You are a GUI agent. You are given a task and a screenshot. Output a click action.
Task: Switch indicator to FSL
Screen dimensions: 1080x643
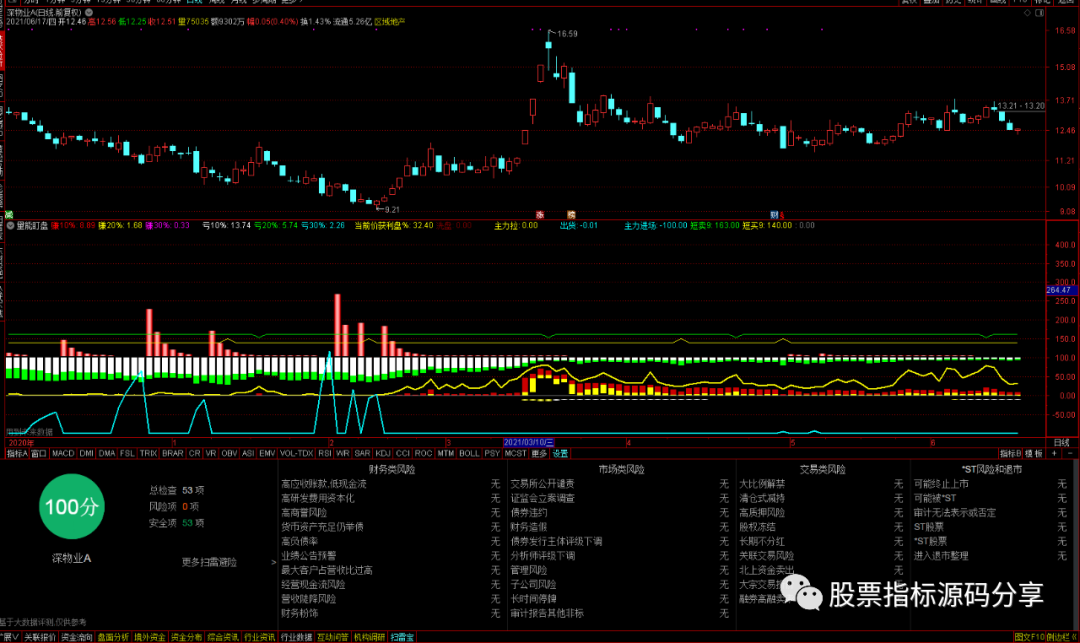click(127, 454)
